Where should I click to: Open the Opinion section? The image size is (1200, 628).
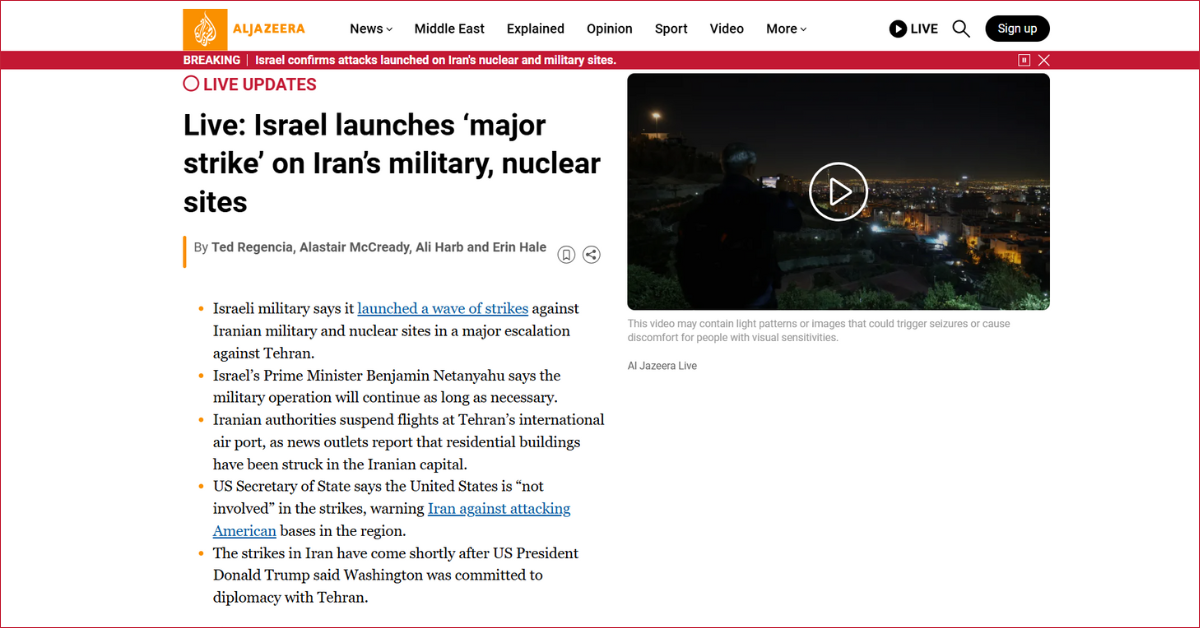coord(610,29)
